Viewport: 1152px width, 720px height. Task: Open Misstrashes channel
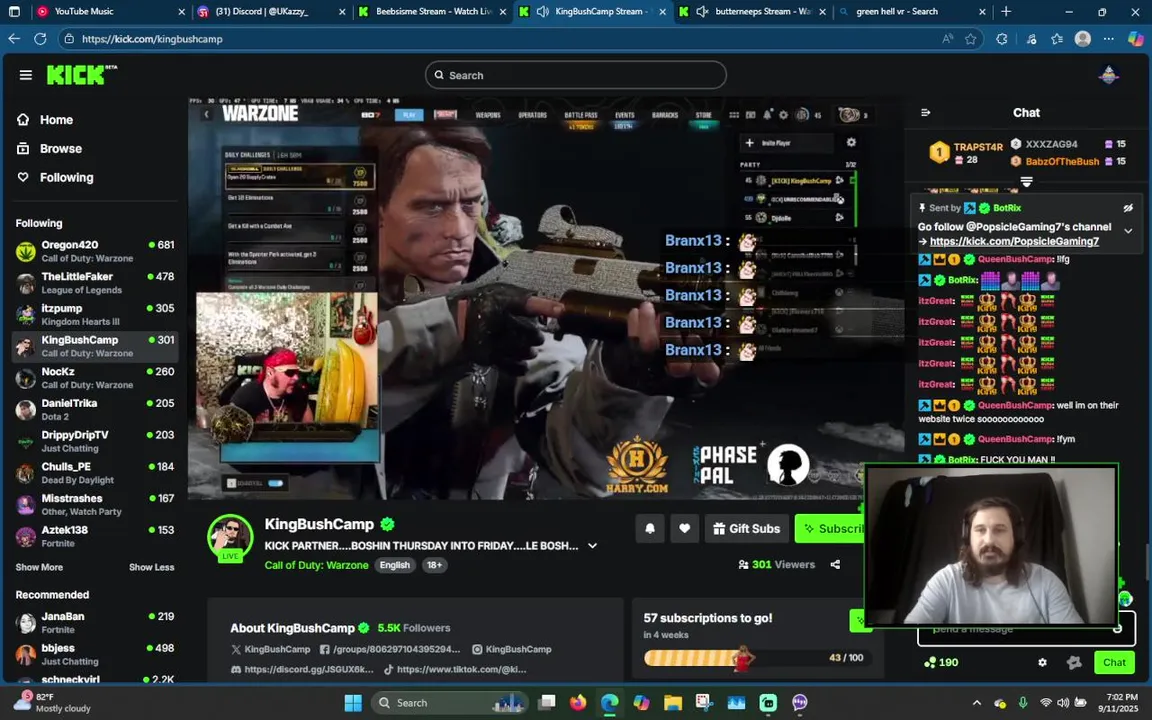click(x=95, y=504)
